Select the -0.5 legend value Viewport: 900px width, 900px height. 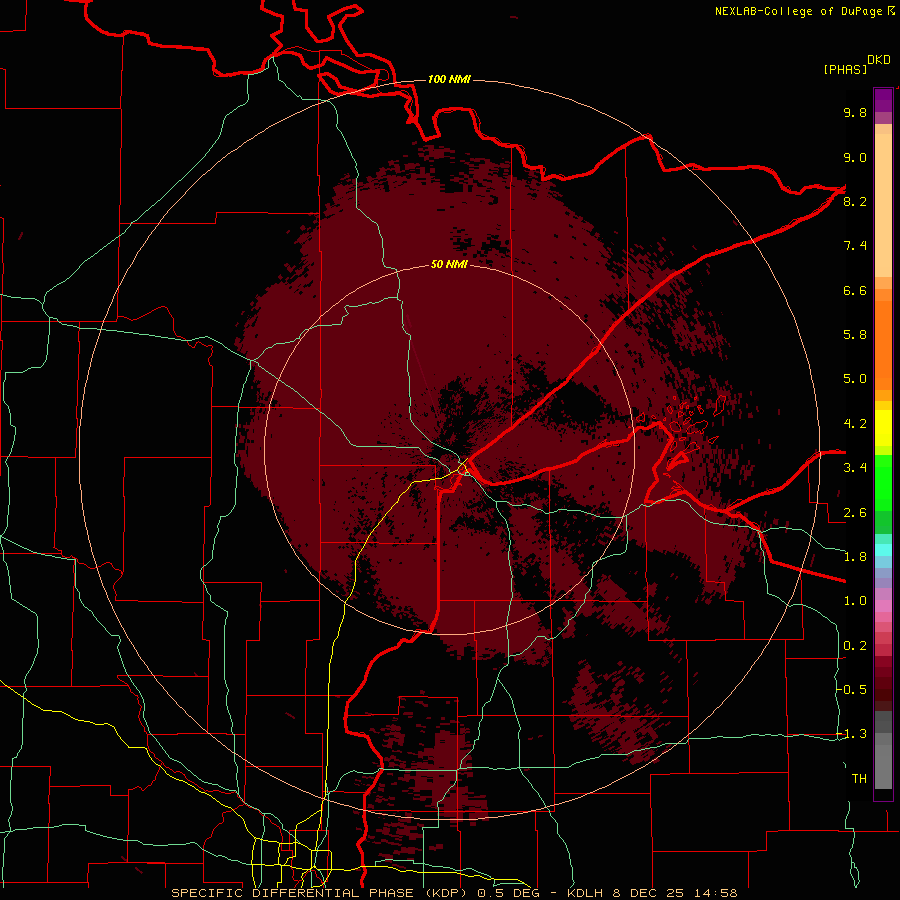(x=852, y=690)
